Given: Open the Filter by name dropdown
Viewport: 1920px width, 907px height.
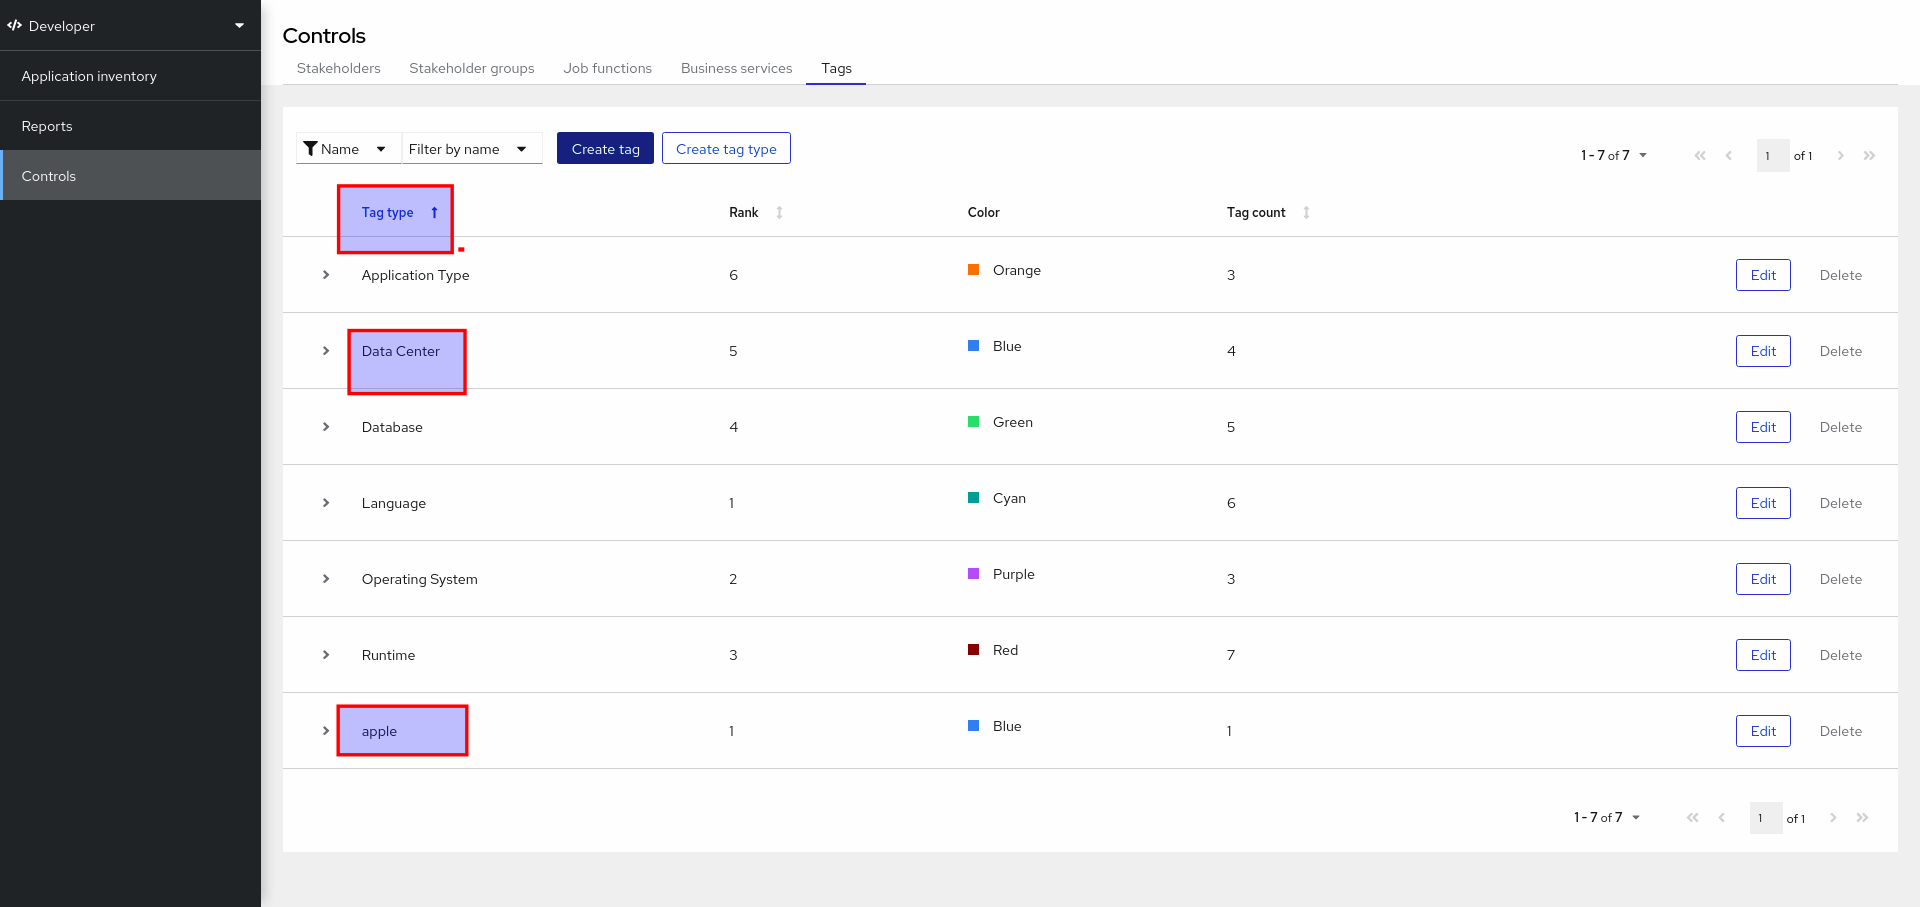Looking at the screenshot, I should point(470,149).
